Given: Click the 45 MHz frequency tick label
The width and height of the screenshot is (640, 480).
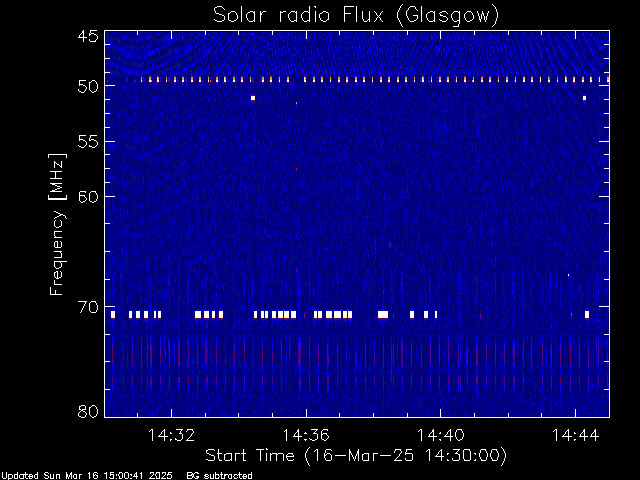Looking at the screenshot, I should [x=88, y=37].
